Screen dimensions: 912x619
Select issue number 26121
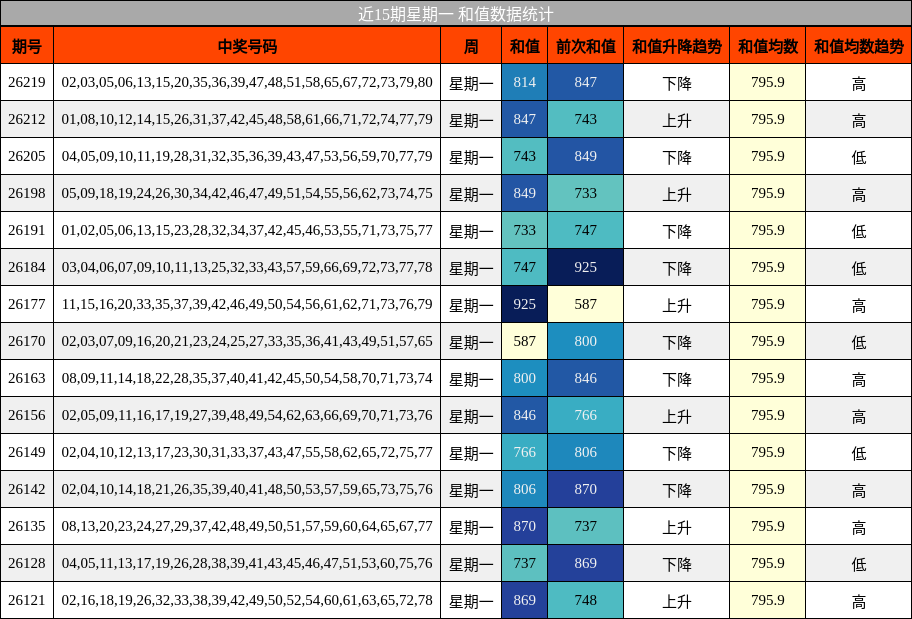coord(27,600)
